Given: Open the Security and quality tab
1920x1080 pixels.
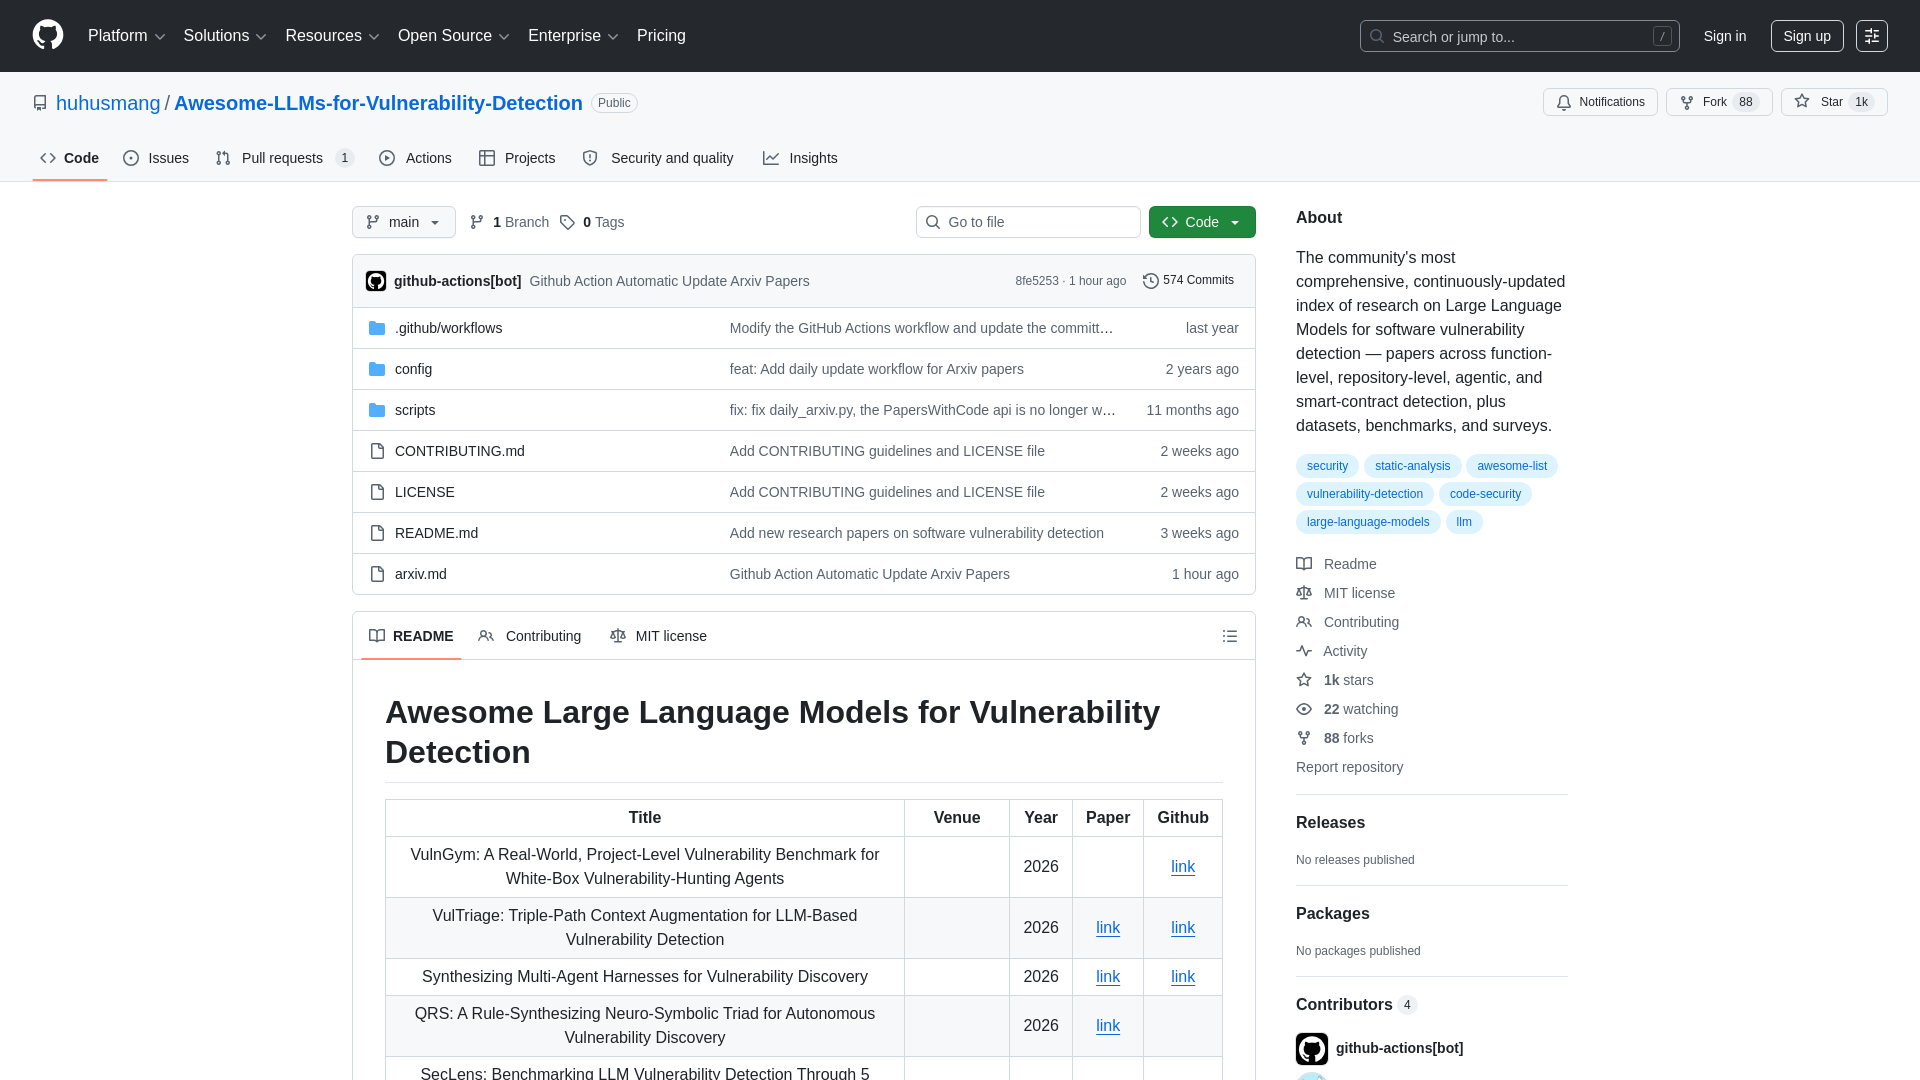Looking at the screenshot, I should tap(658, 158).
